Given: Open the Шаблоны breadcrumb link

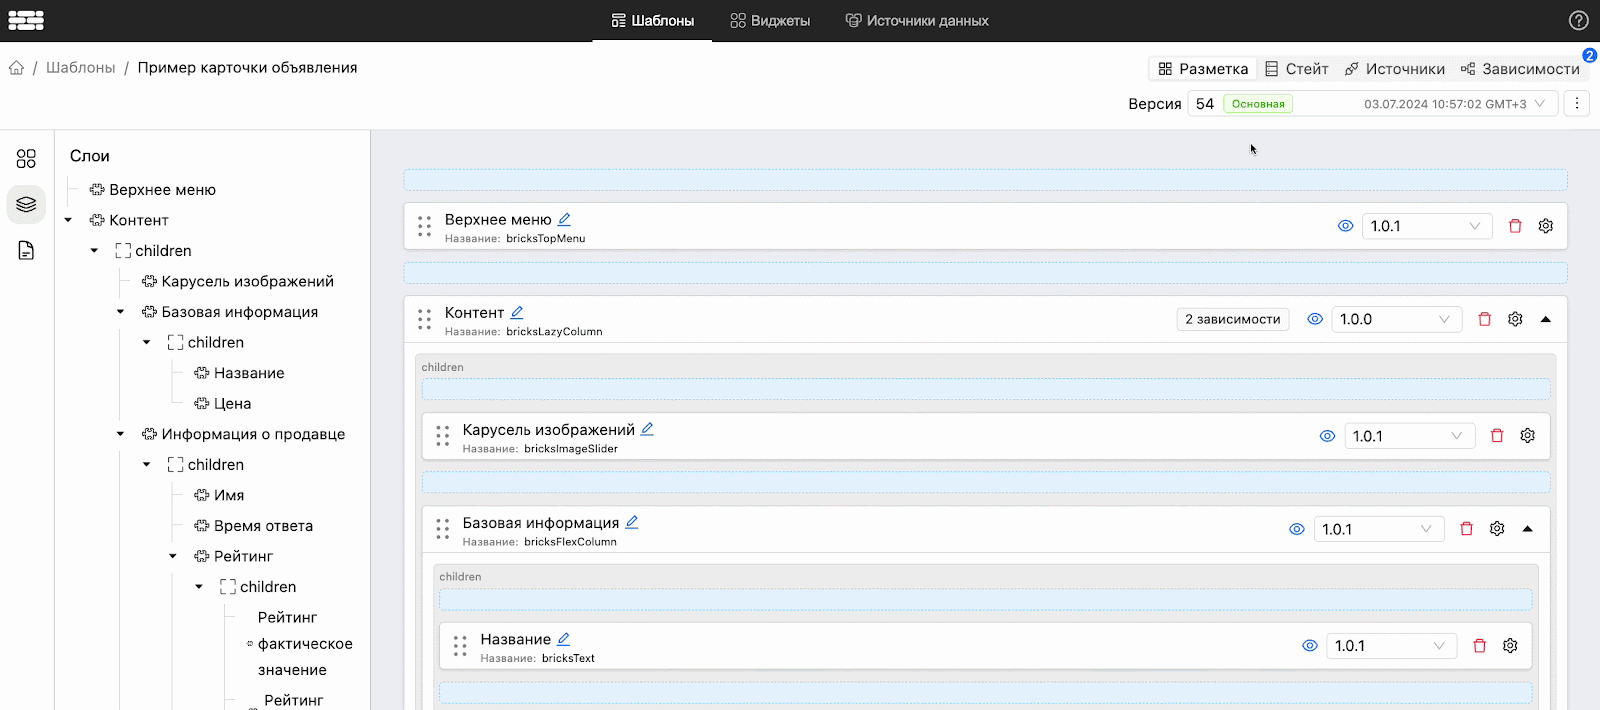Looking at the screenshot, I should (81, 68).
